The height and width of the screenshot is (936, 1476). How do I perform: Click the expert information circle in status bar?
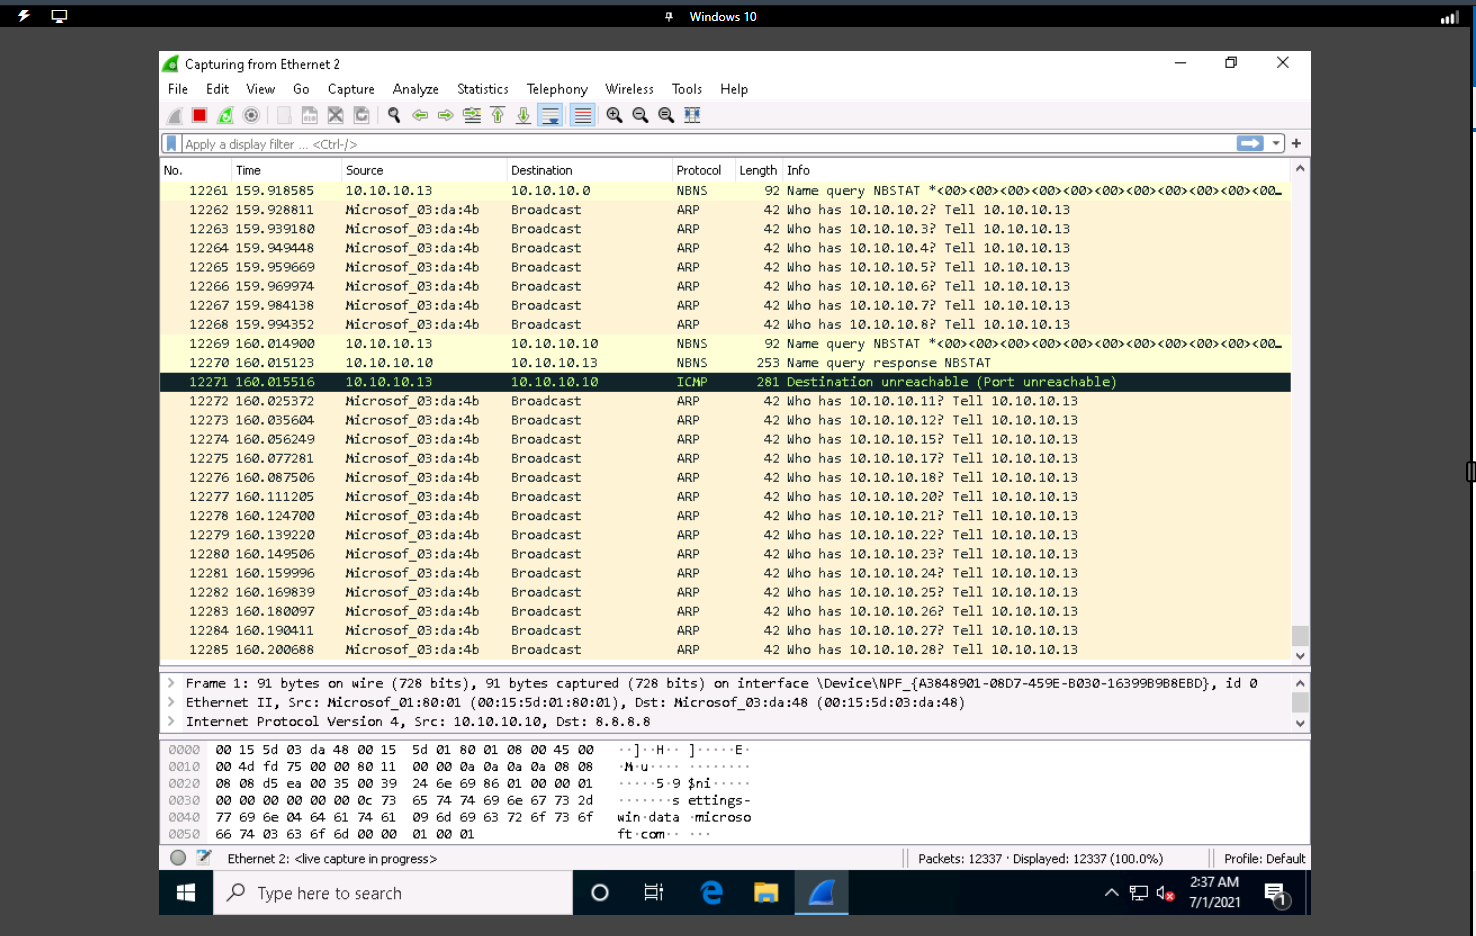click(178, 858)
